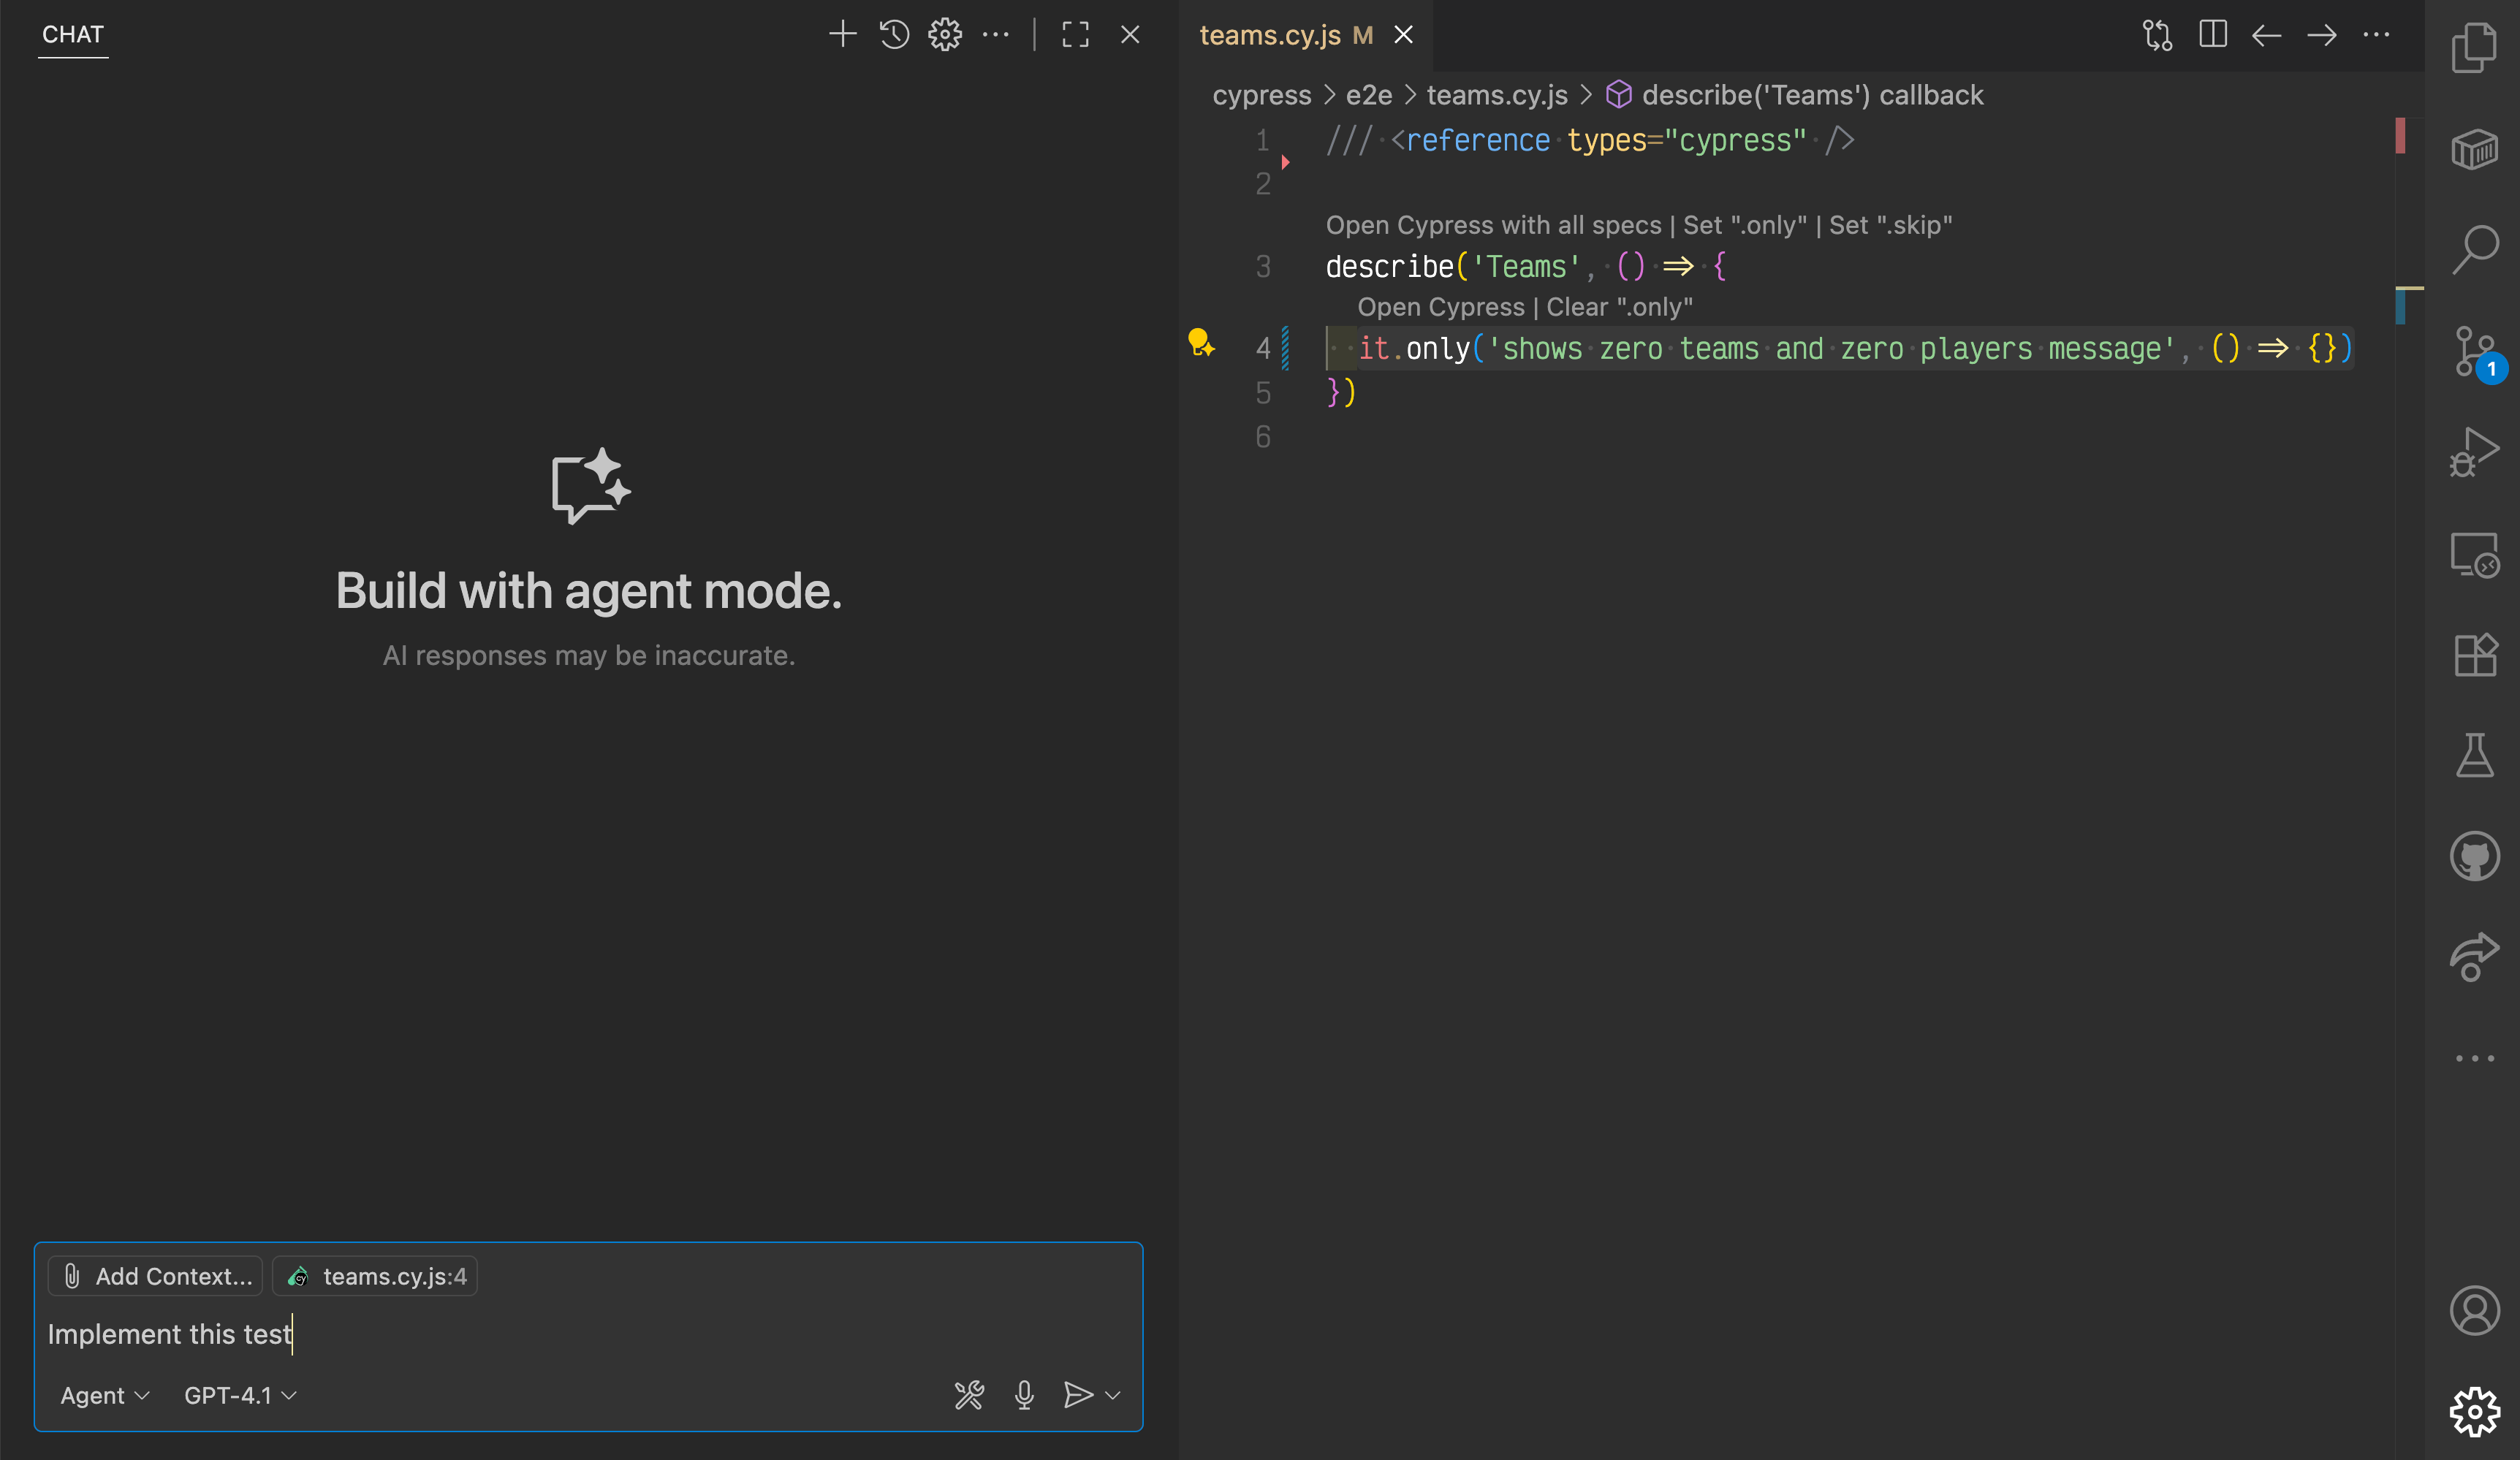The width and height of the screenshot is (2520, 1460).
Task: Click the Set ".skip" code lens
Action: pos(1890,225)
